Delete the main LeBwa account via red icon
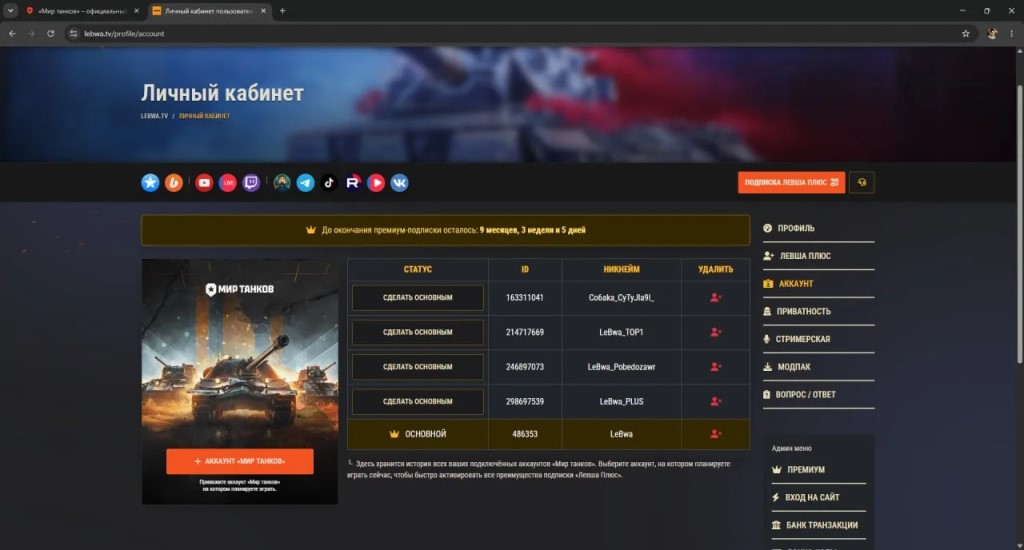This screenshot has width=1024, height=550. point(716,434)
